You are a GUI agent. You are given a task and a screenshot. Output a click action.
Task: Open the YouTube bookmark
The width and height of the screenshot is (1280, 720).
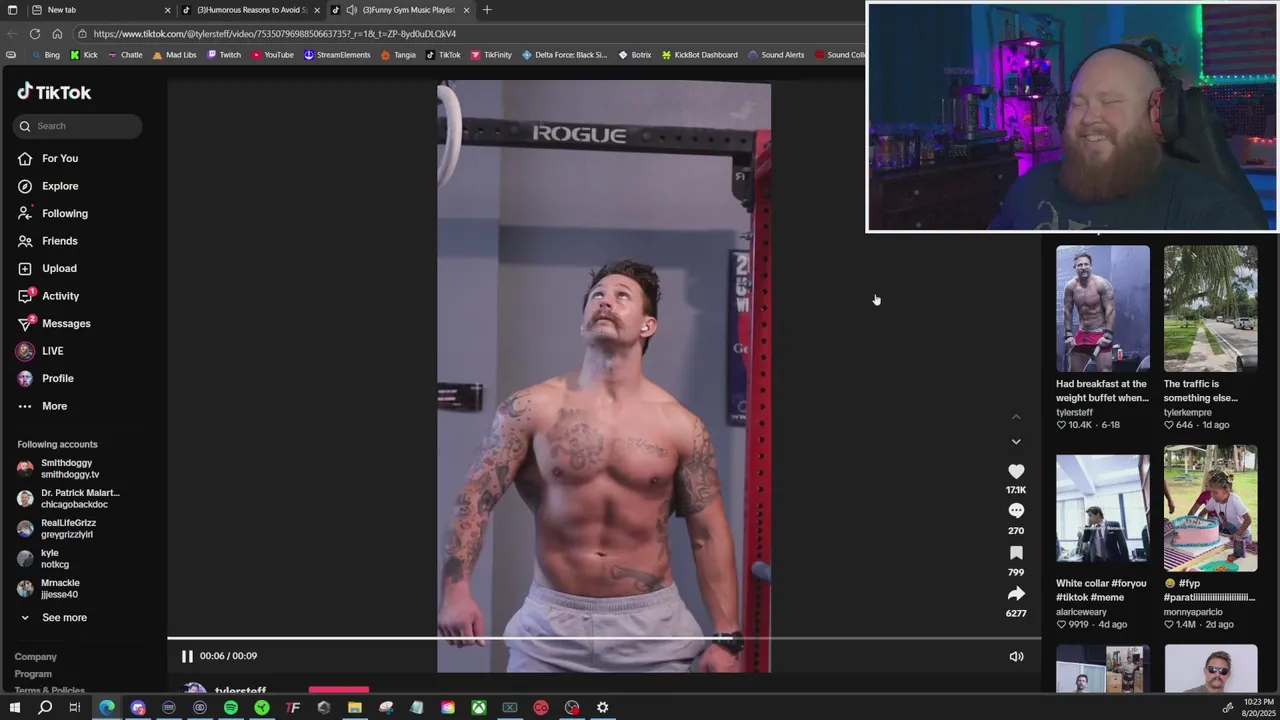(x=272, y=55)
